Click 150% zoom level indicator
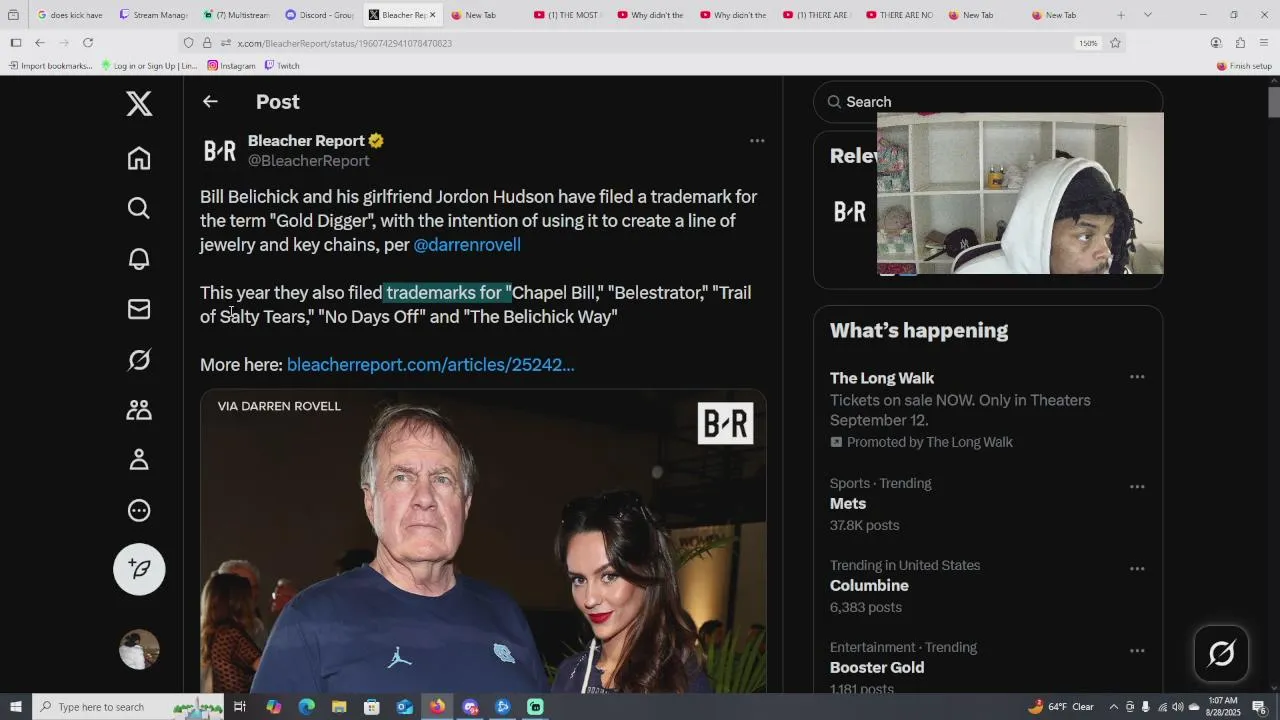This screenshot has width=1280, height=720. click(1088, 43)
